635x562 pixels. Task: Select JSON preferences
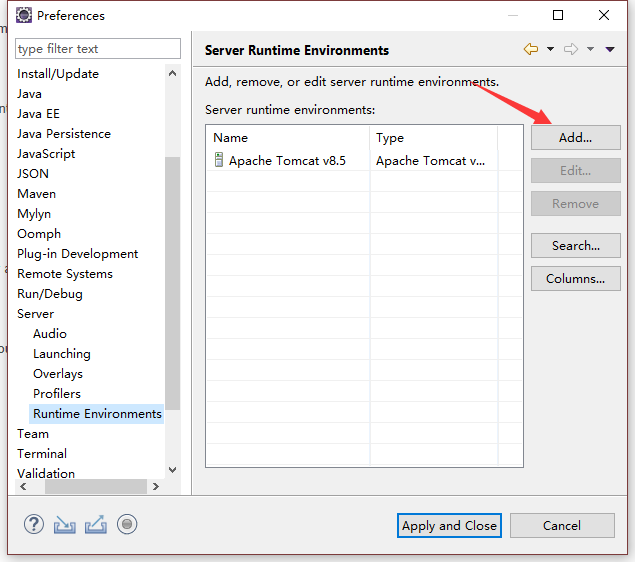point(33,174)
